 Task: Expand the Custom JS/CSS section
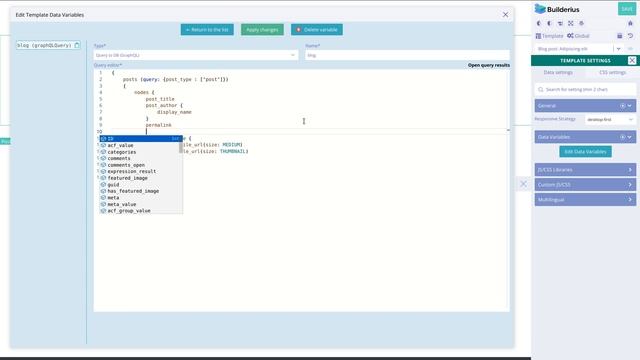585,184
